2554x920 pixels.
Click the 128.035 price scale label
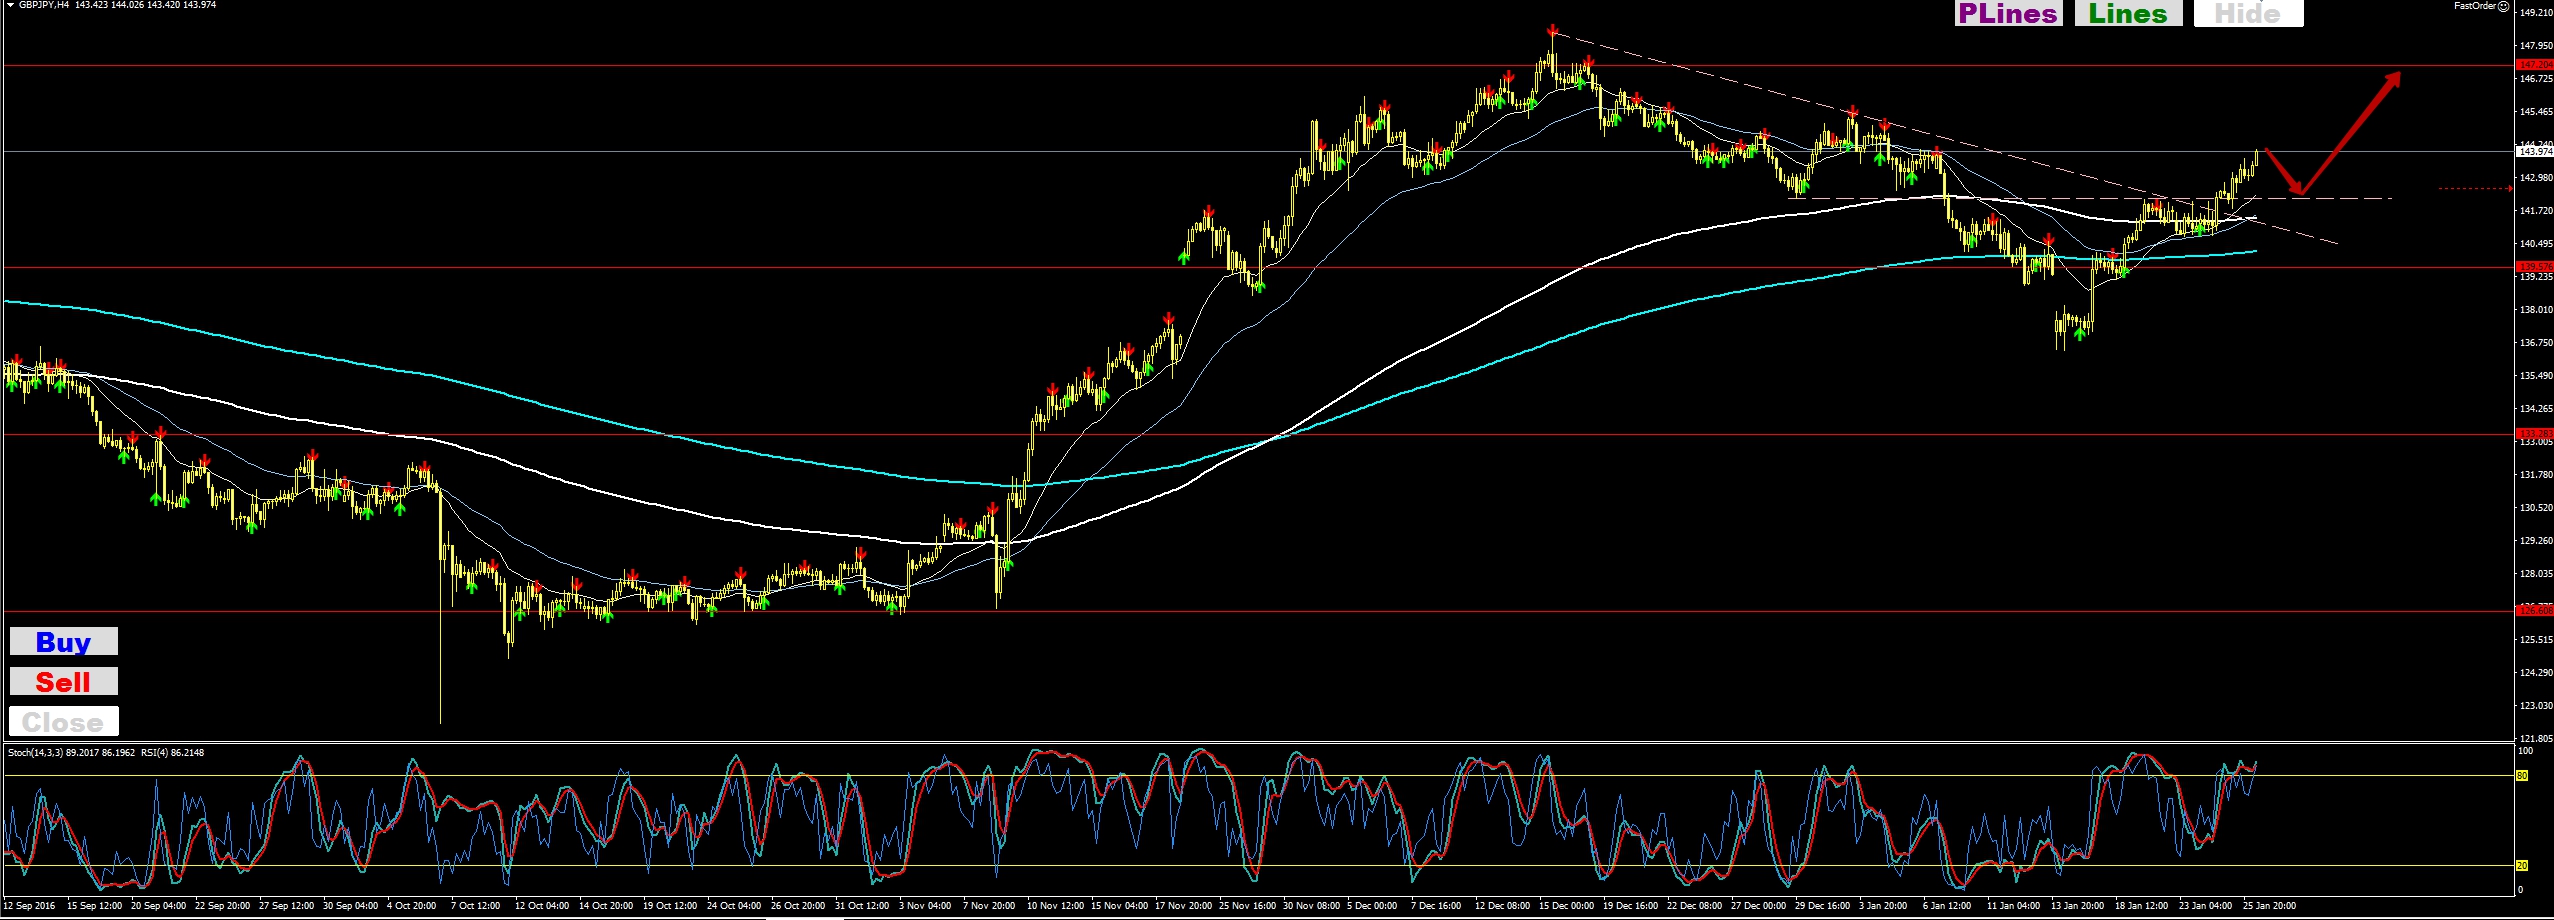point(2536,573)
